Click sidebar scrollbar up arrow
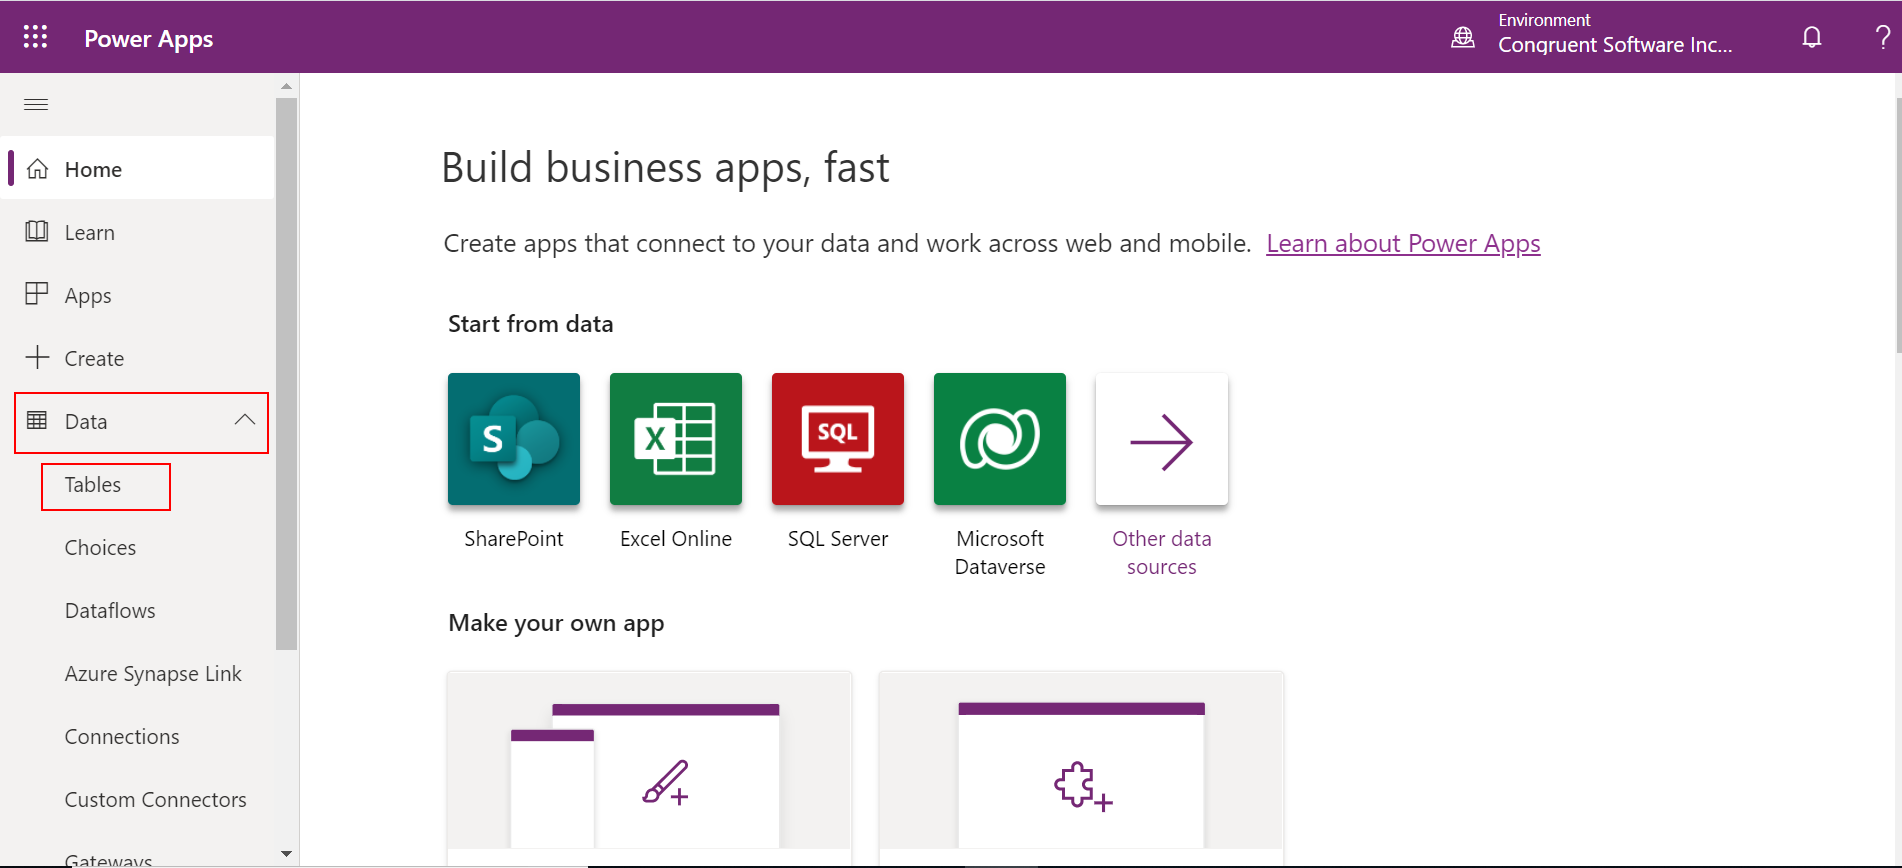Screen dimensions: 1902x868 (x=287, y=86)
